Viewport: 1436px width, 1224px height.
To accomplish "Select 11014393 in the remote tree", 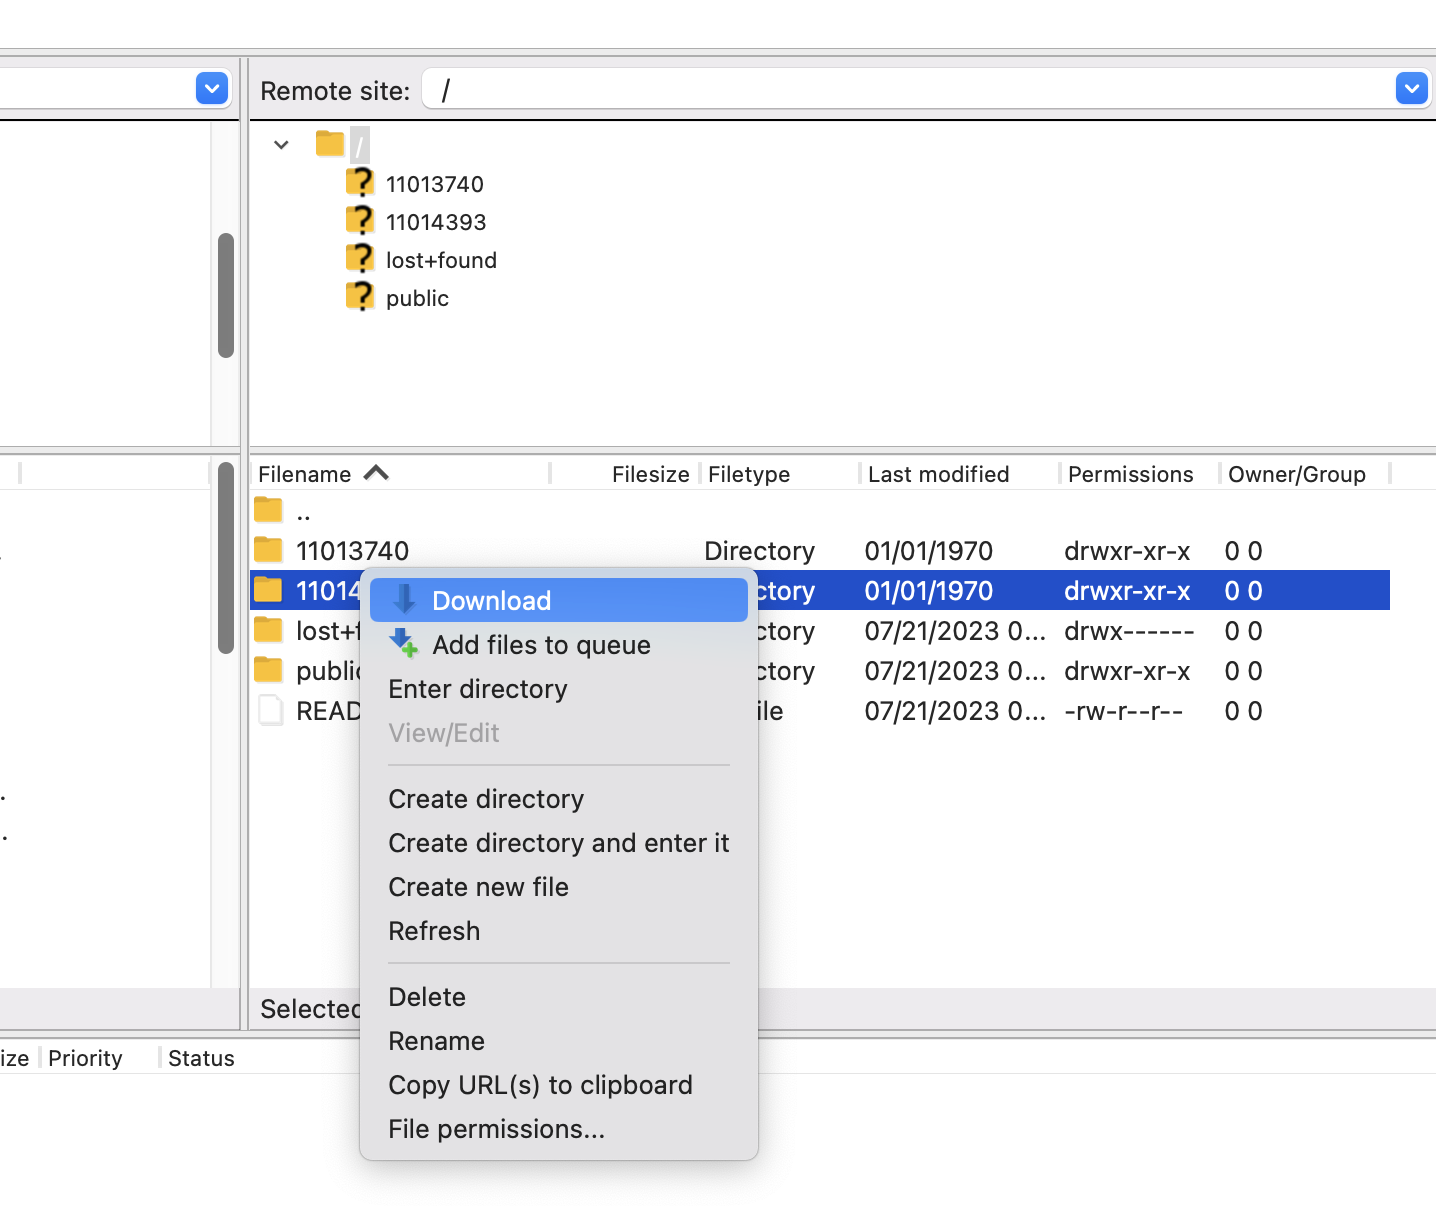I will (436, 222).
